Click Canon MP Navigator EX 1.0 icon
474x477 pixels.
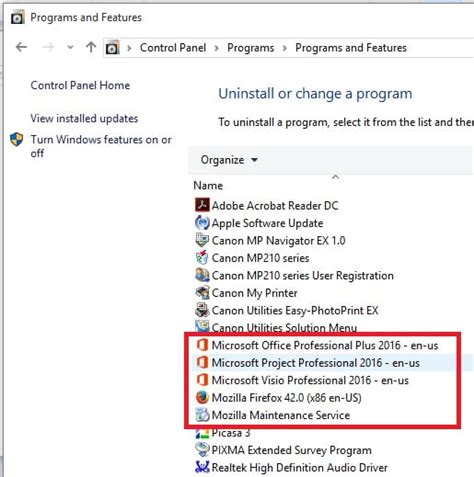pyautogui.click(x=202, y=240)
